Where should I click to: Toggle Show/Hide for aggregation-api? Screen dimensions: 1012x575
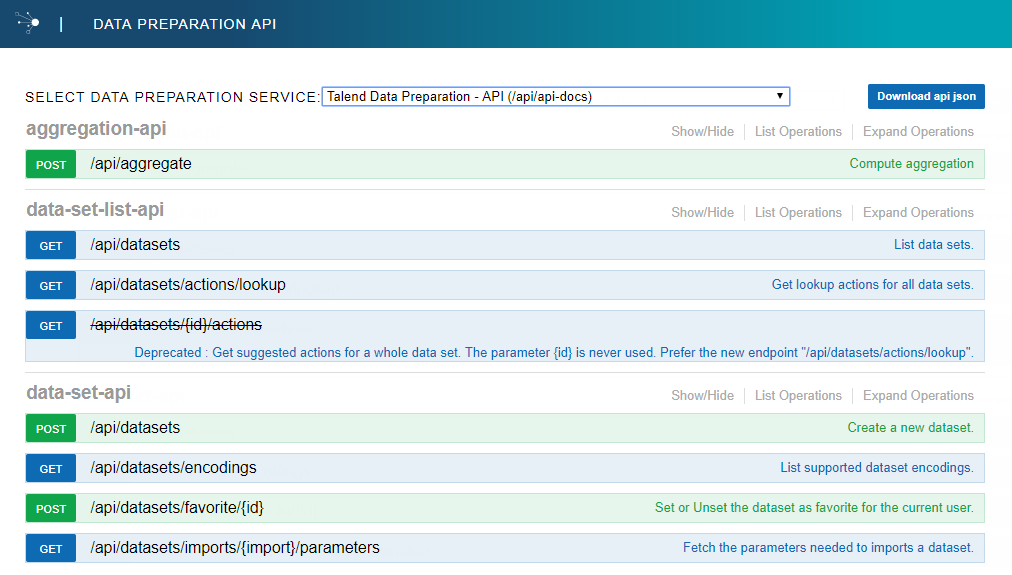pyautogui.click(x=702, y=132)
